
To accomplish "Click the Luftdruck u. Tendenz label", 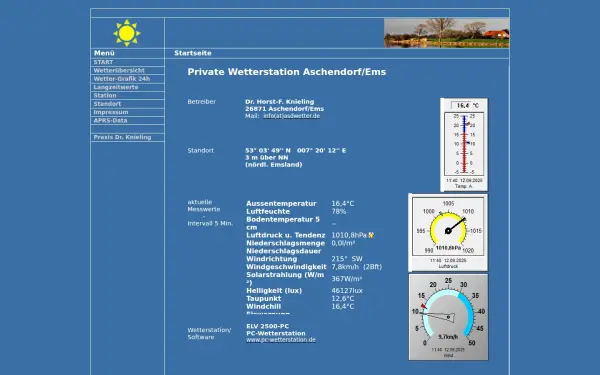I will tap(286, 235).
